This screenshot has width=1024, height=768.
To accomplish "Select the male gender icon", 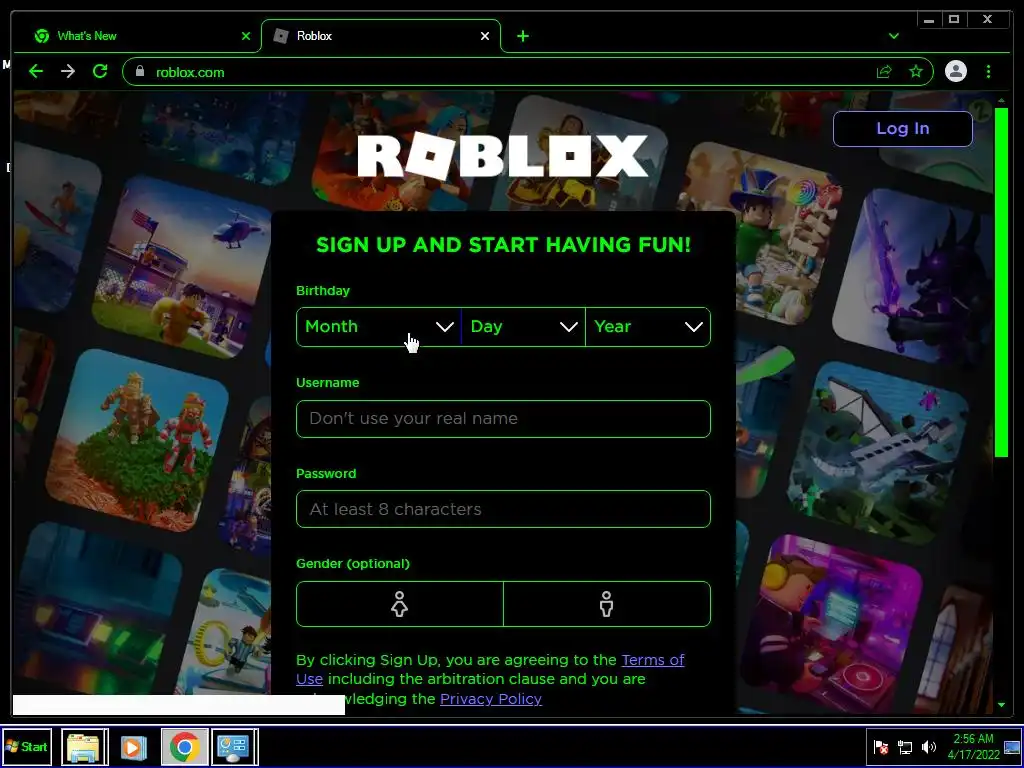I will pos(607,604).
